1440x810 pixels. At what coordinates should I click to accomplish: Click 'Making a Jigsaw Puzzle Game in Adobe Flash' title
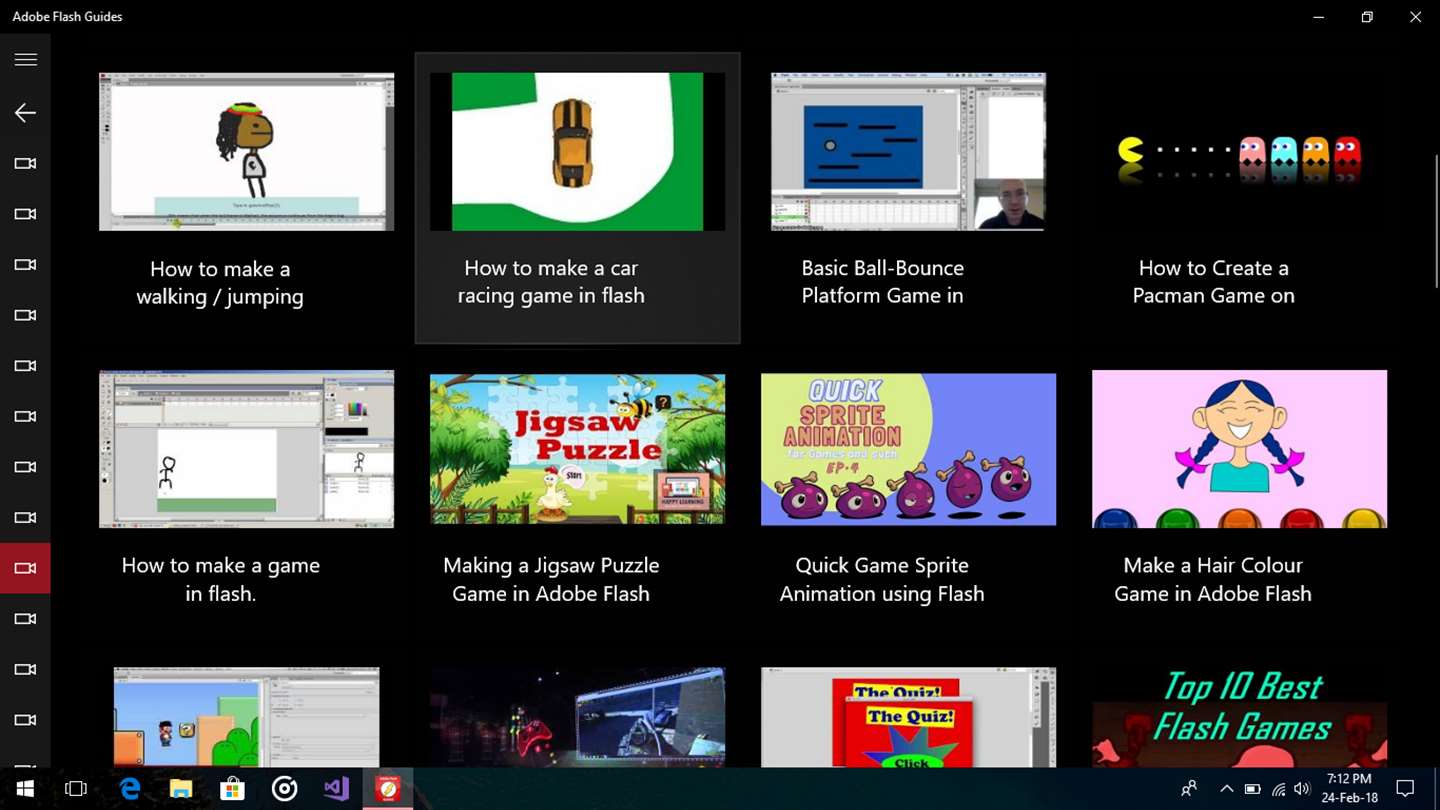551,579
